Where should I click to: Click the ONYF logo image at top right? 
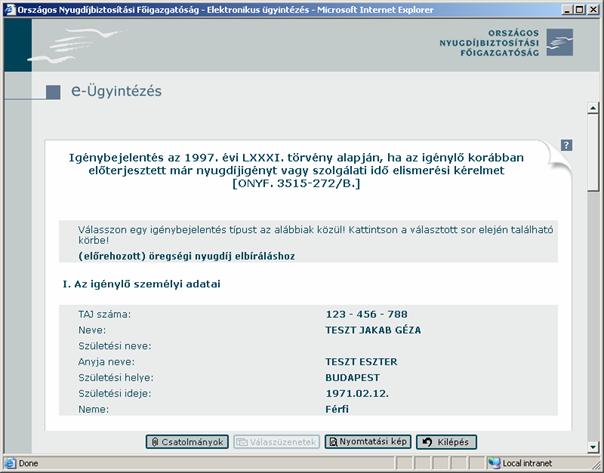pos(560,42)
